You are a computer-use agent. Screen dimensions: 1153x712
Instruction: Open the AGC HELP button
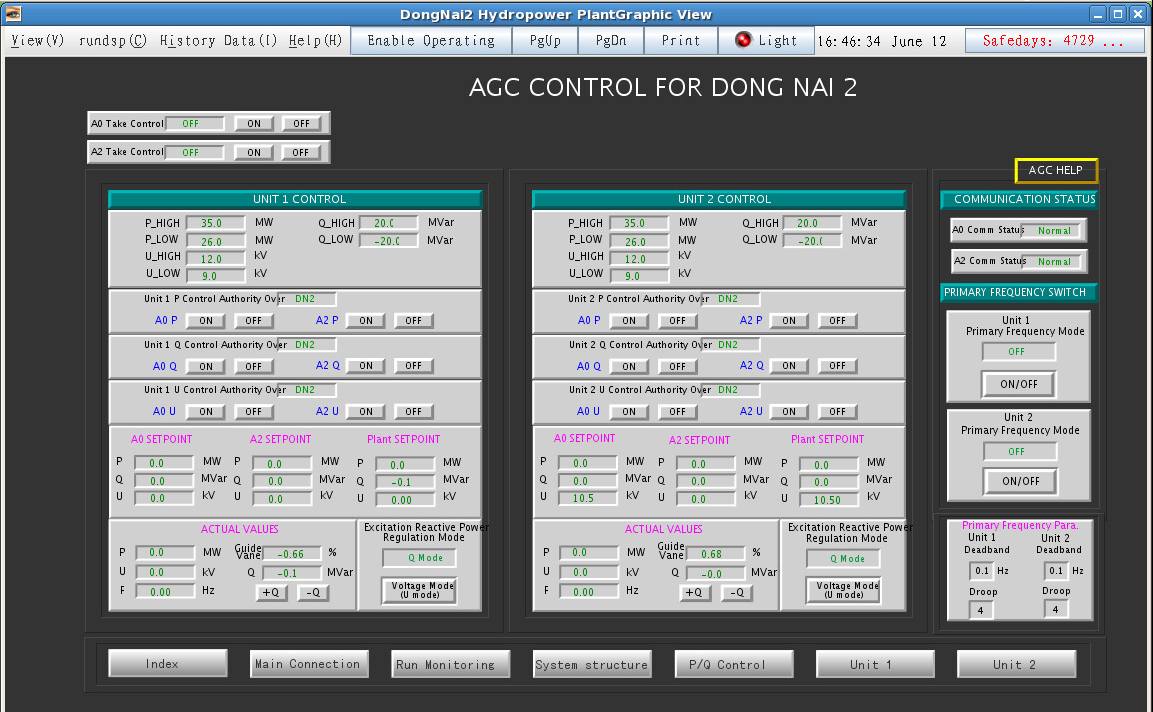pyautogui.click(x=1056, y=171)
